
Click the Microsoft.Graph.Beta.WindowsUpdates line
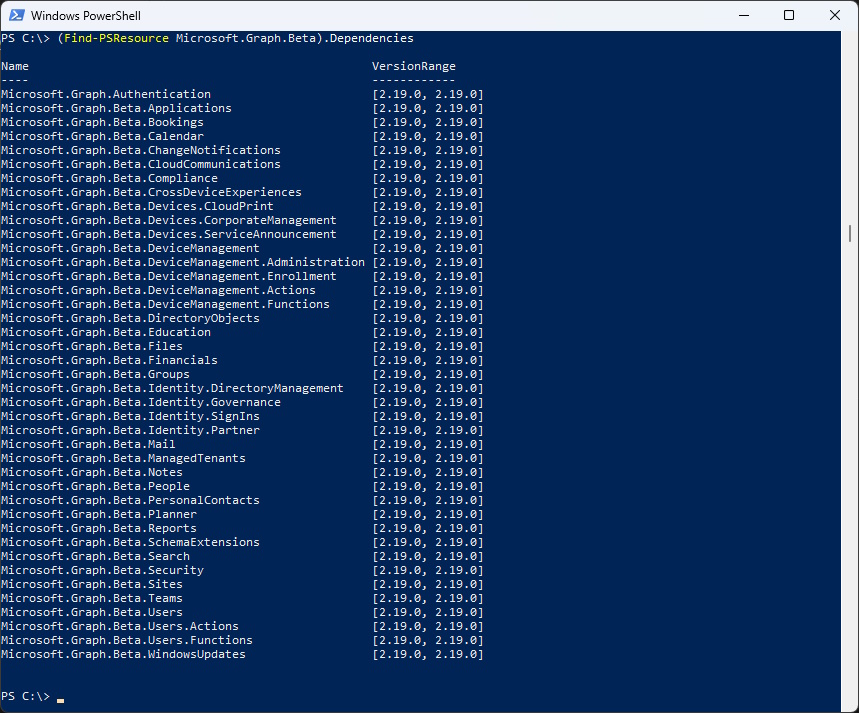[123, 654]
